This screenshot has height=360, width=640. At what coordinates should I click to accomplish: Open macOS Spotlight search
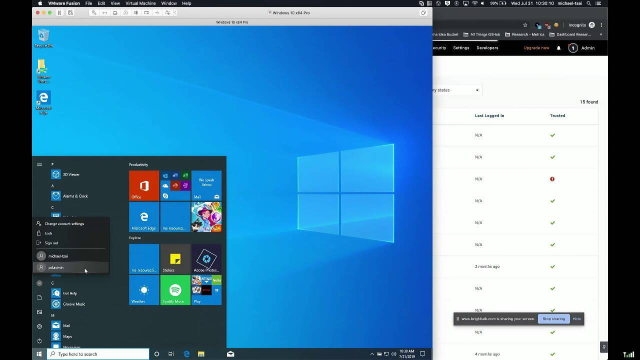[589, 3]
